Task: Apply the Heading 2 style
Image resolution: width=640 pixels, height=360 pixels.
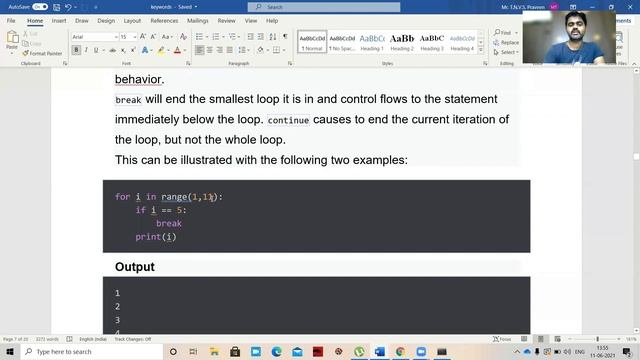Action: pos(402,42)
